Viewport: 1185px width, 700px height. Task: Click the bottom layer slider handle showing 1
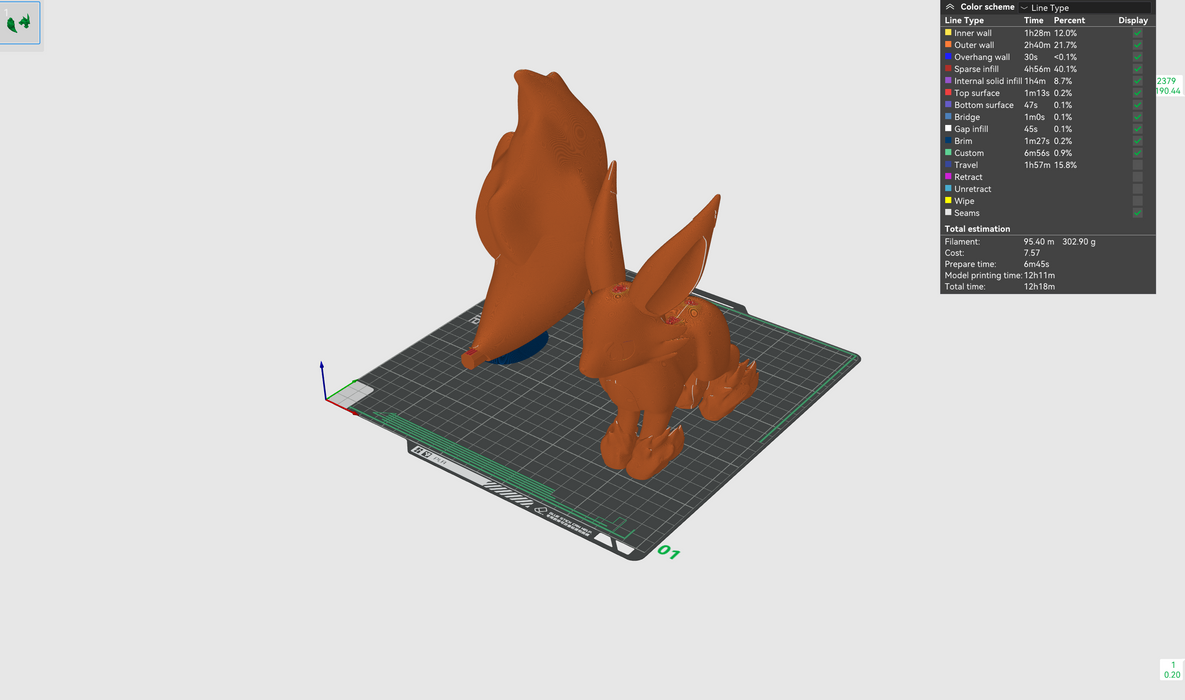1172,669
